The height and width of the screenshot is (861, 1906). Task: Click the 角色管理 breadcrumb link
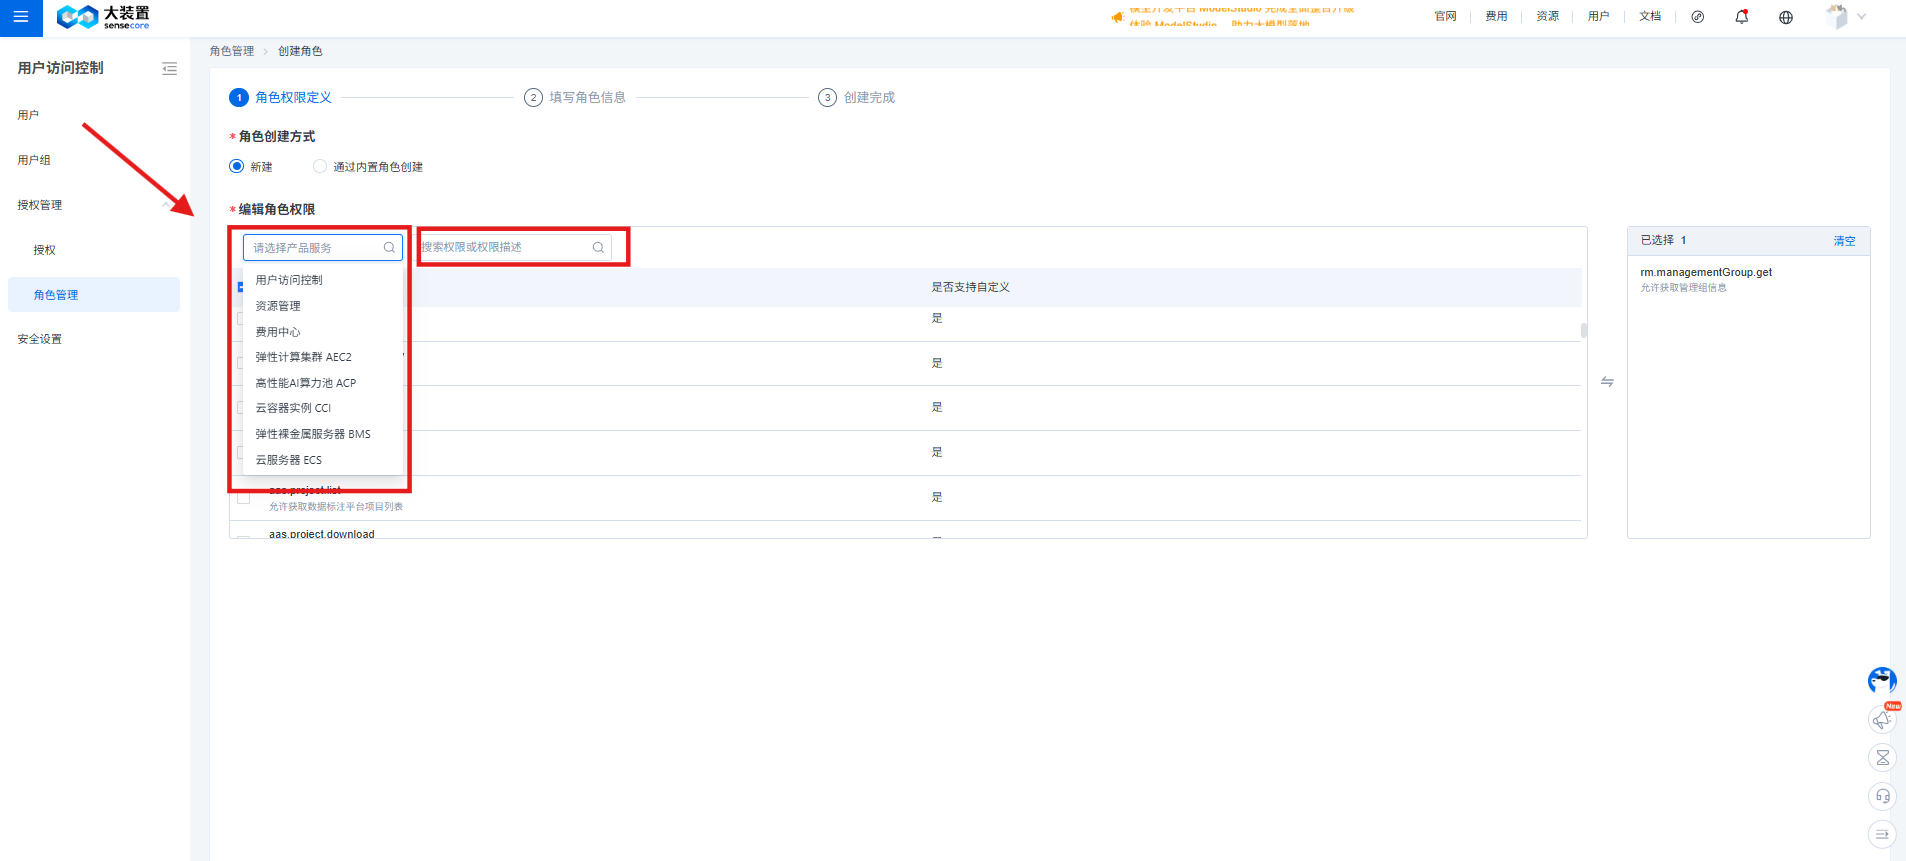232,51
